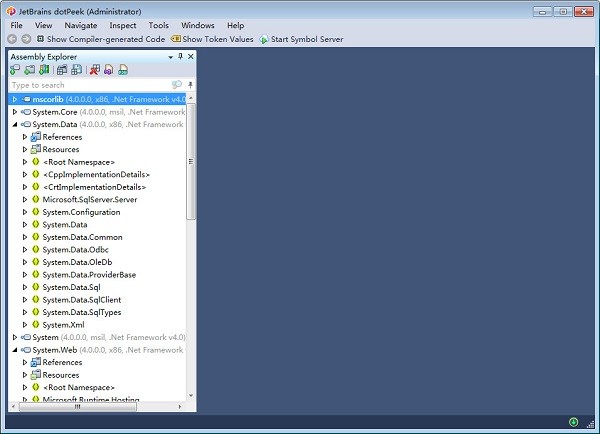The width and height of the screenshot is (600, 434).
Task: Click the search options magnifier icon
Action: point(176,85)
